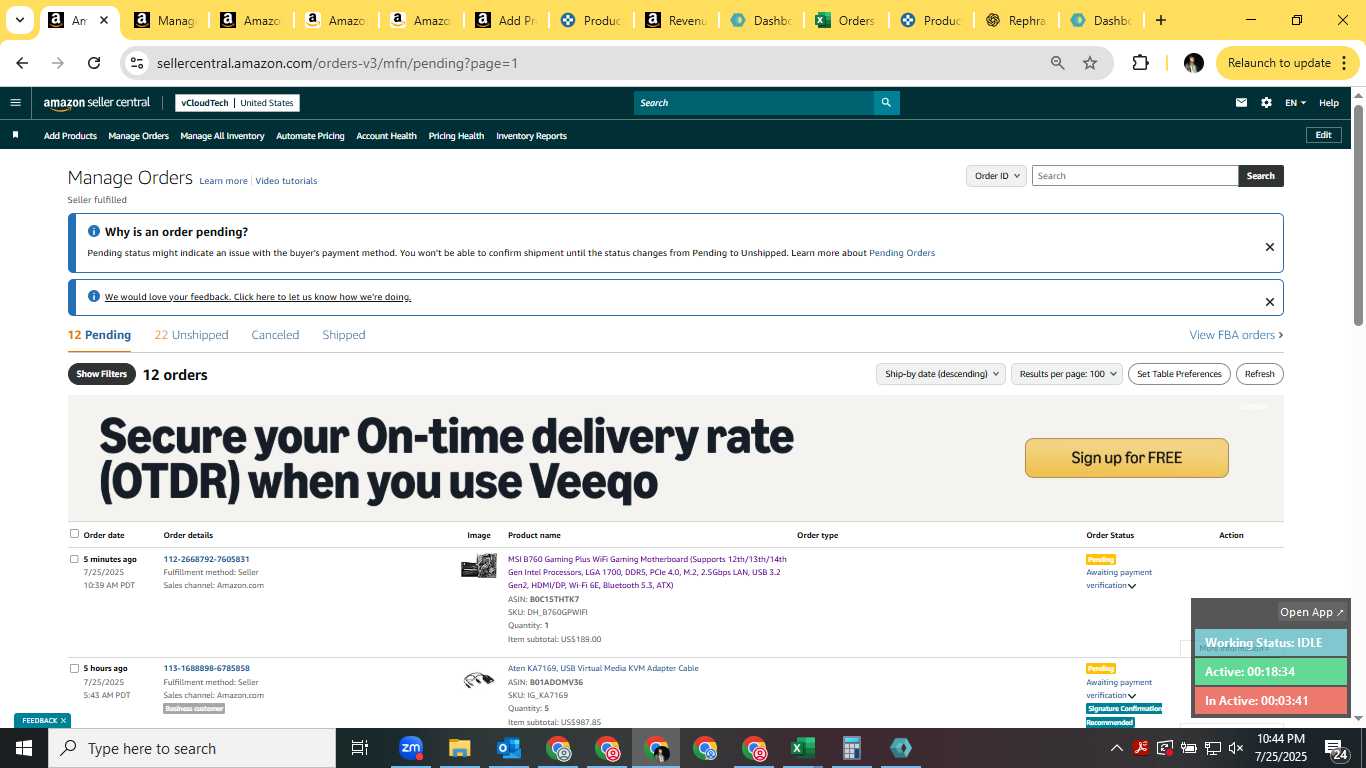Open Inventory Reports in the nav bar
The image size is (1366, 768).
click(x=531, y=136)
